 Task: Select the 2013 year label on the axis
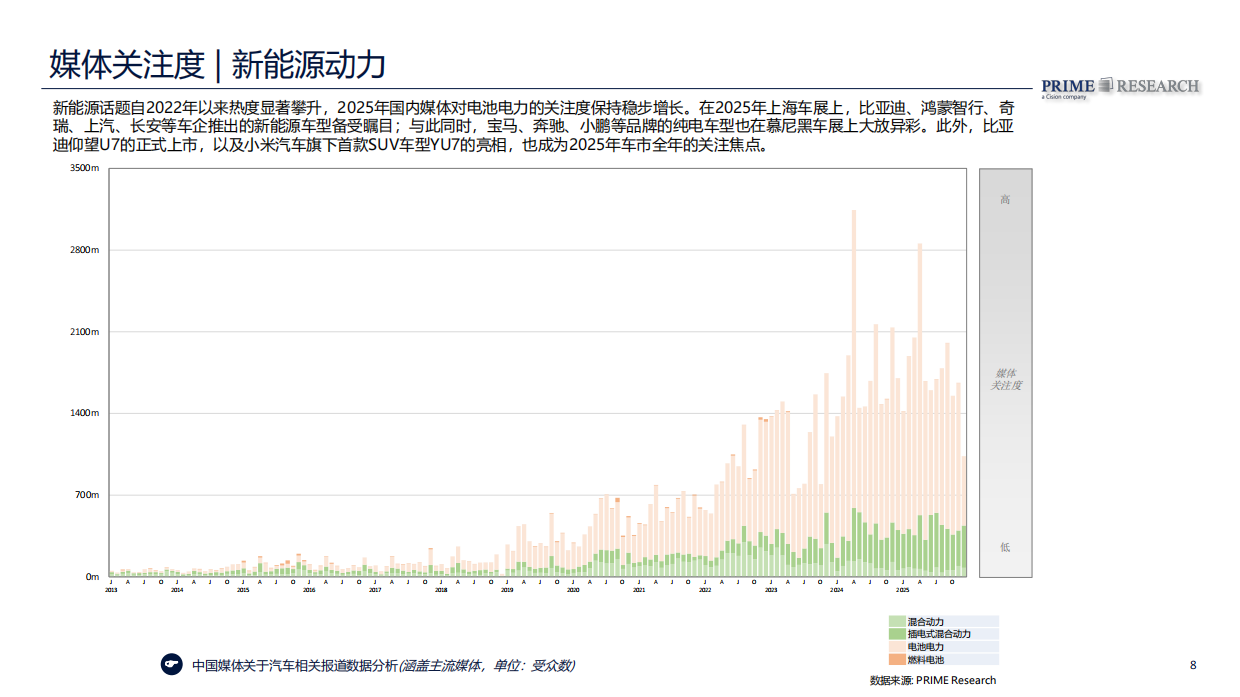click(110, 591)
